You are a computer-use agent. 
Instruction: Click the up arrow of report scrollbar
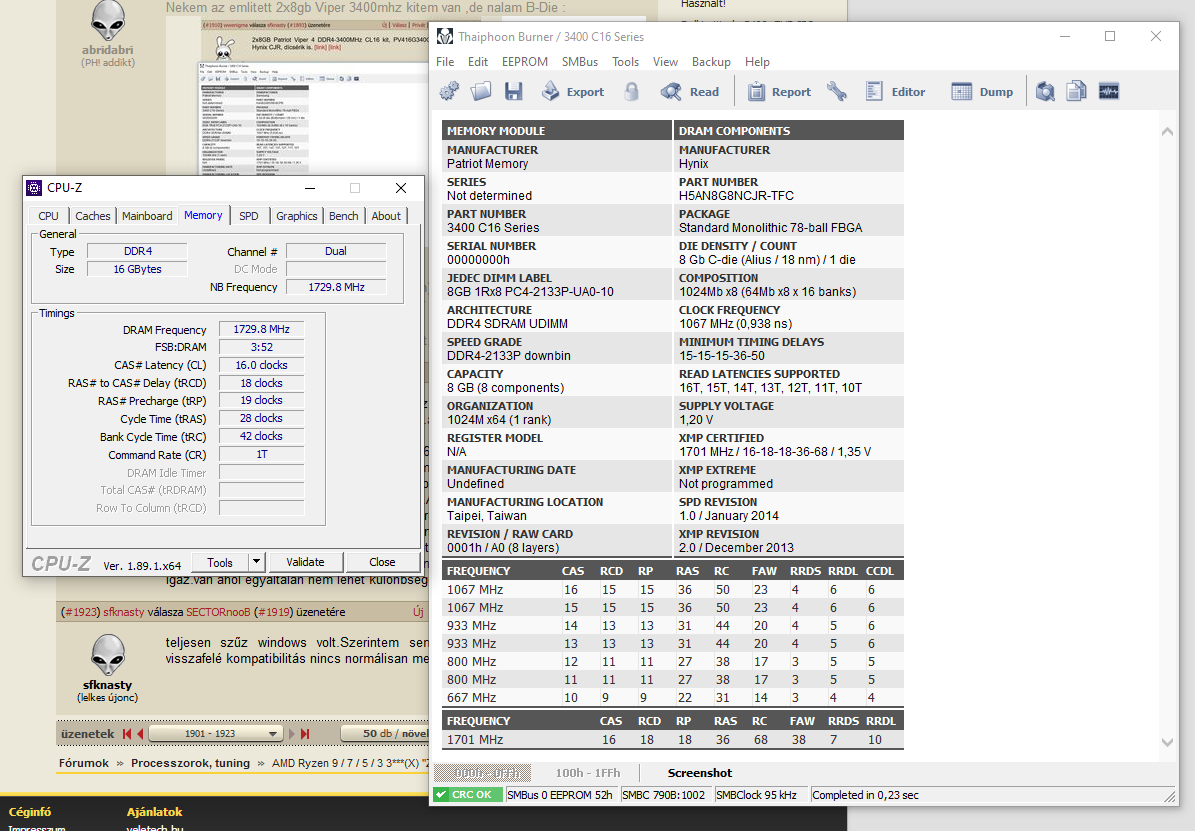(x=1167, y=131)
